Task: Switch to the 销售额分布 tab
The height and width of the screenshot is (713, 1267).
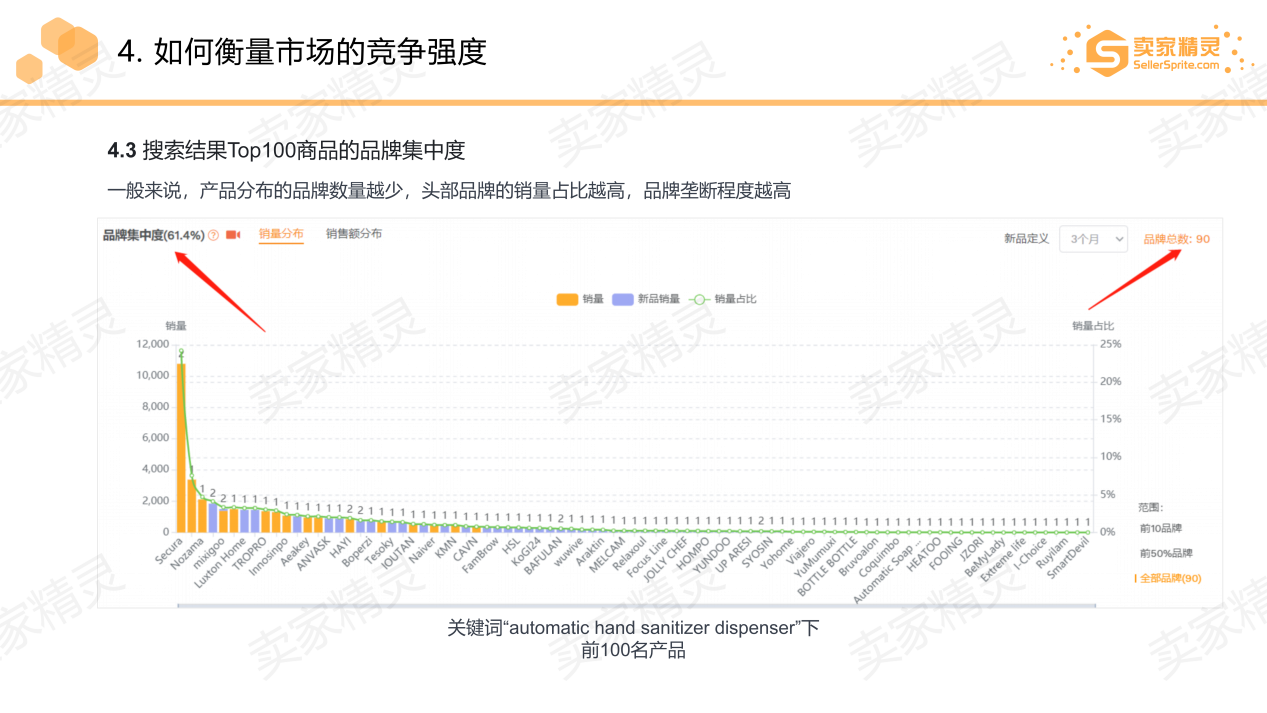Action: click(x=352, y=234)
